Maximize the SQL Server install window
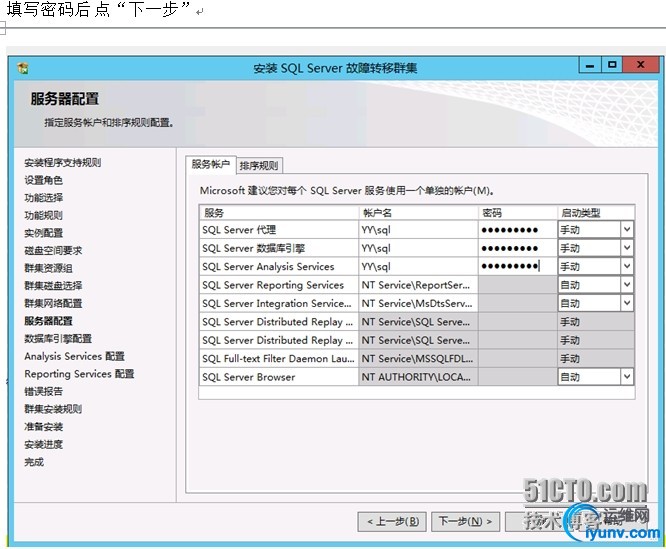Viewport: 666px width, 549px height. tap(612, 65)
